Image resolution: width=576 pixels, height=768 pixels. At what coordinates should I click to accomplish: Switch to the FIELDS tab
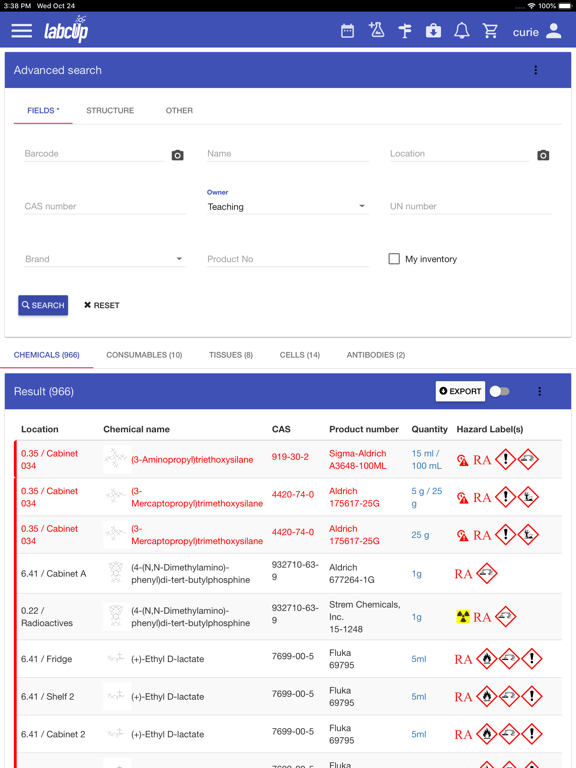[43, 111]
